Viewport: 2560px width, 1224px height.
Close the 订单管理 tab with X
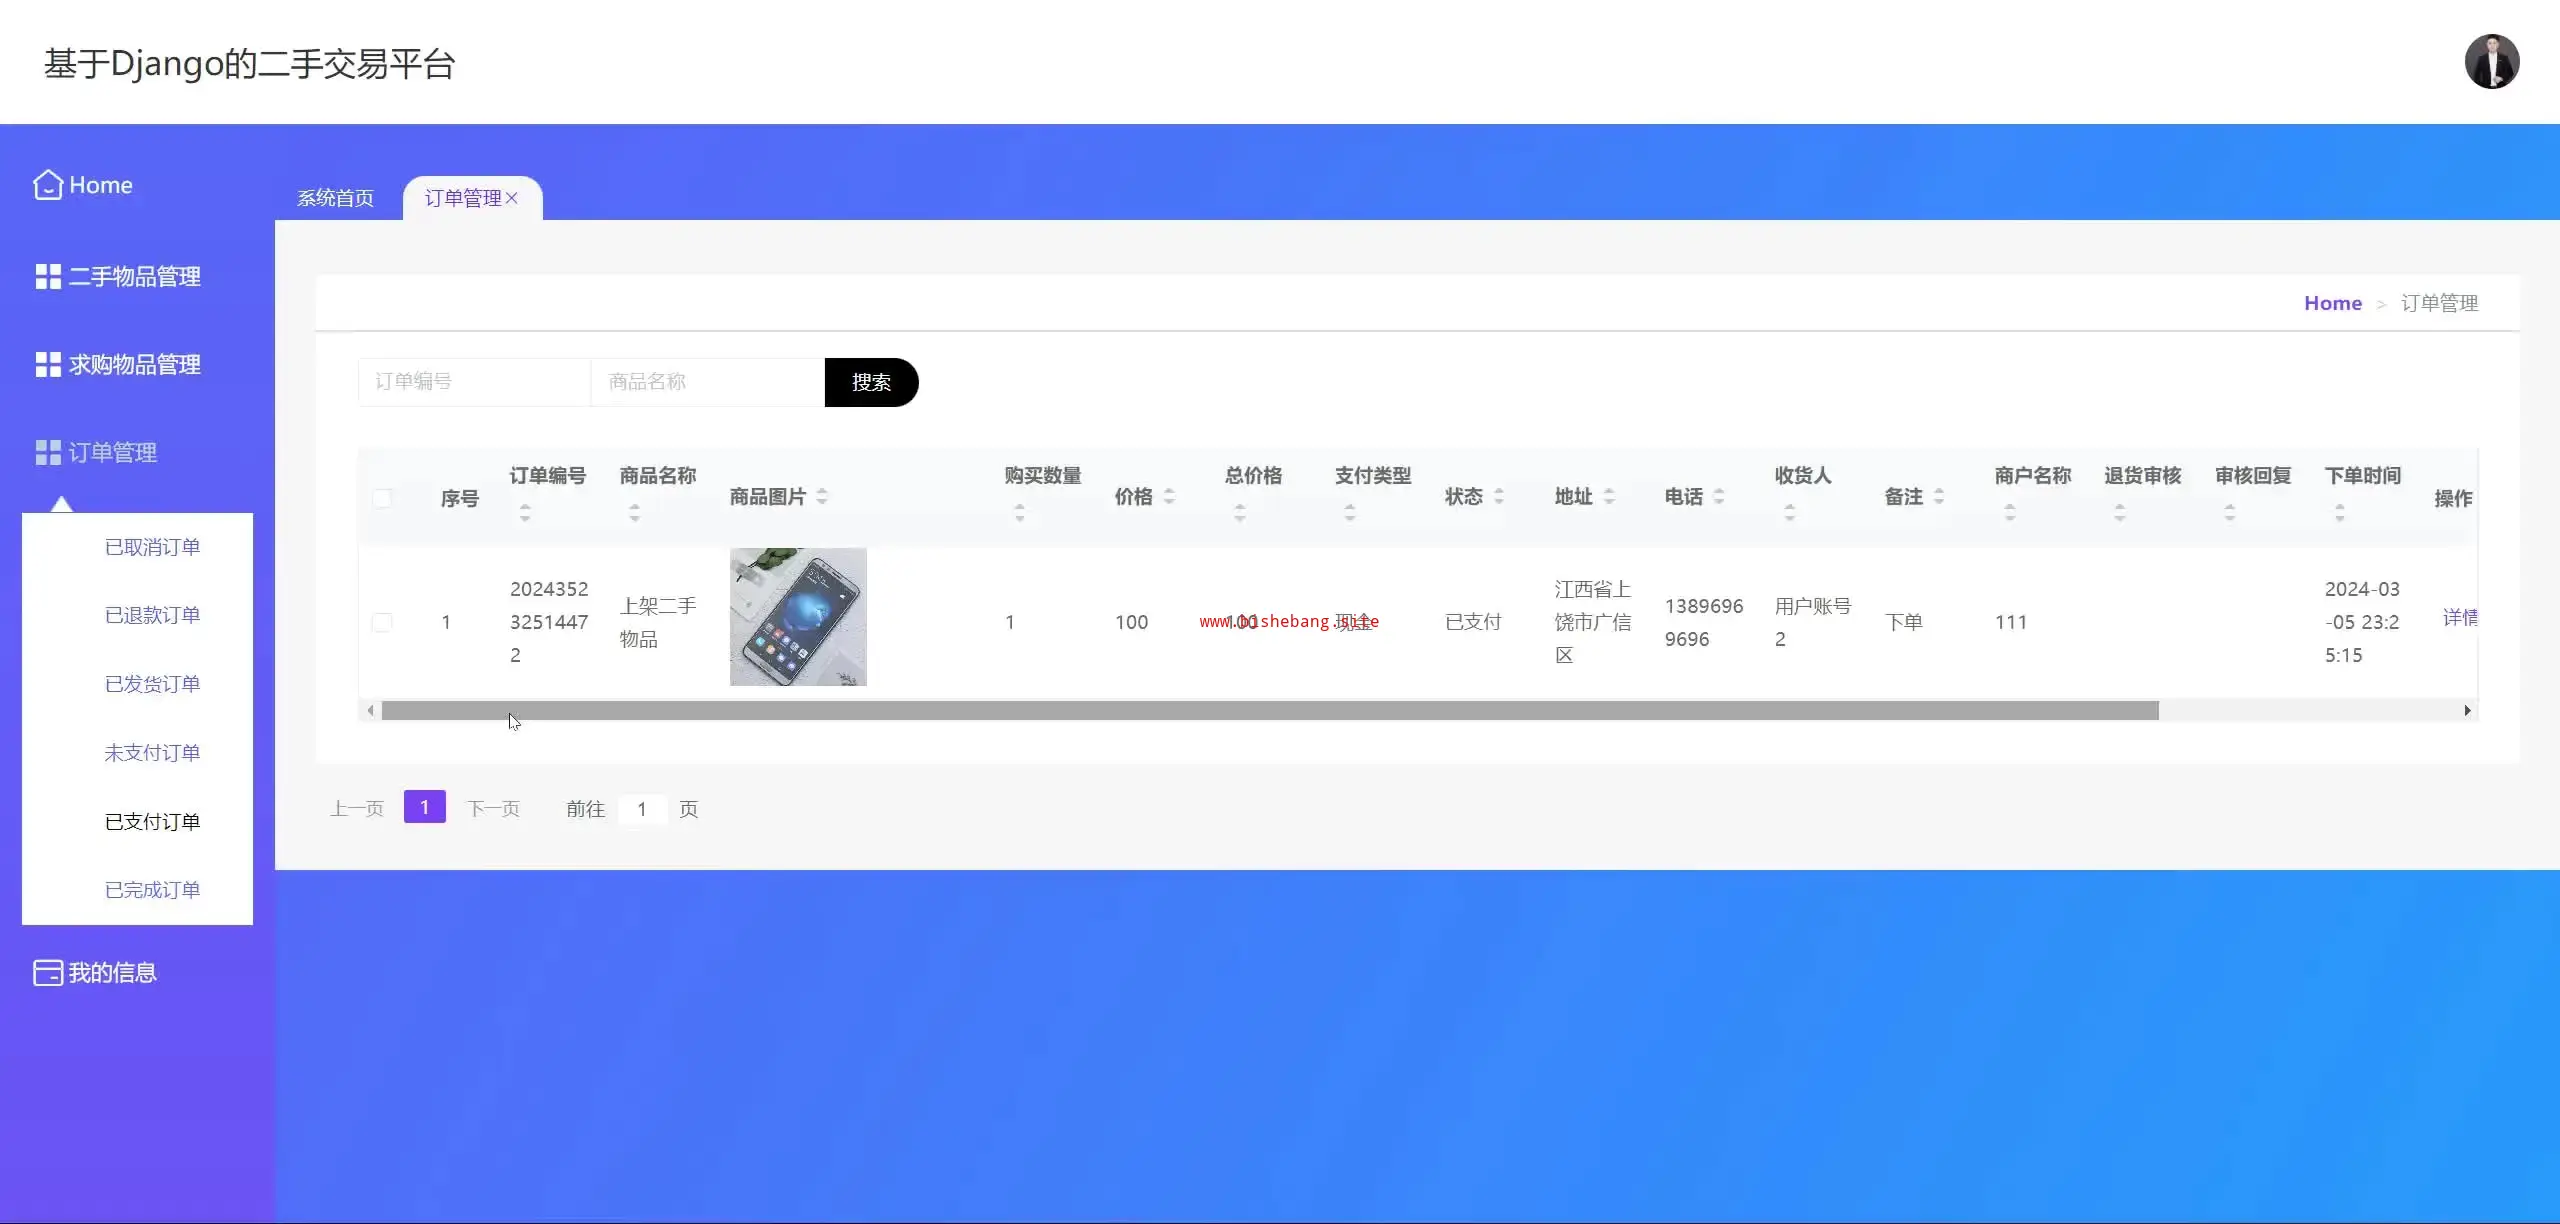(x=512, y=198)
